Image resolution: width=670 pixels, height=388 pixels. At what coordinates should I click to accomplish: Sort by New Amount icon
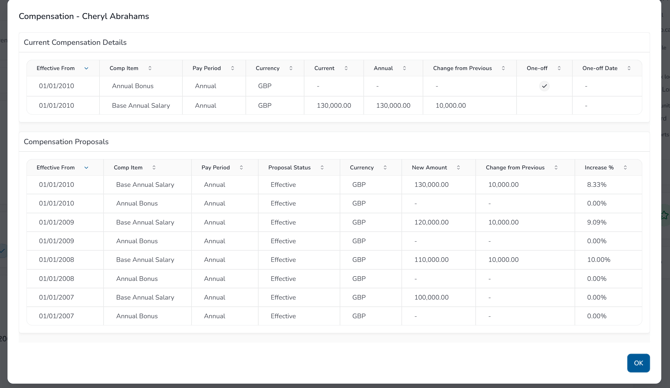coord(458,168)
